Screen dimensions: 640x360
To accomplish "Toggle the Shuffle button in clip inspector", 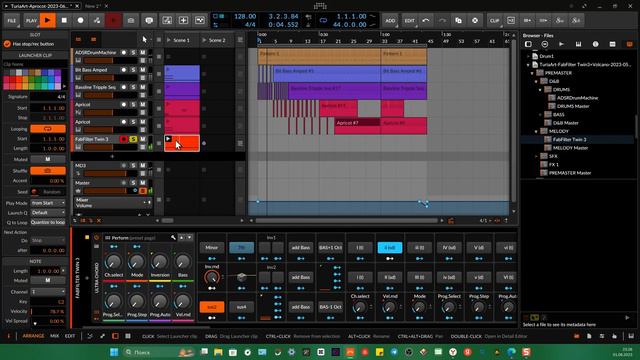I will (x=48, y=171).
